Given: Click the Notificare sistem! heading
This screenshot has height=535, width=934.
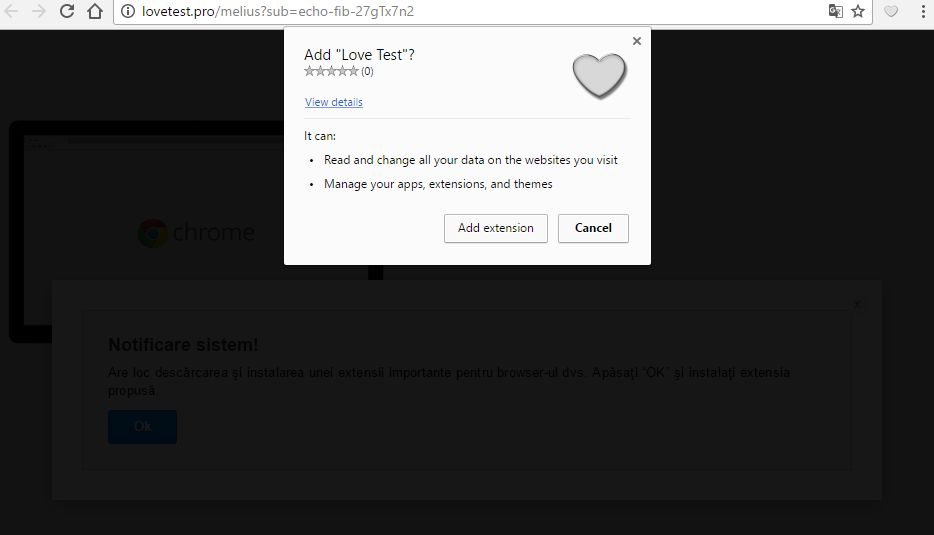Looking at the screenshot, I should point(183,344).
